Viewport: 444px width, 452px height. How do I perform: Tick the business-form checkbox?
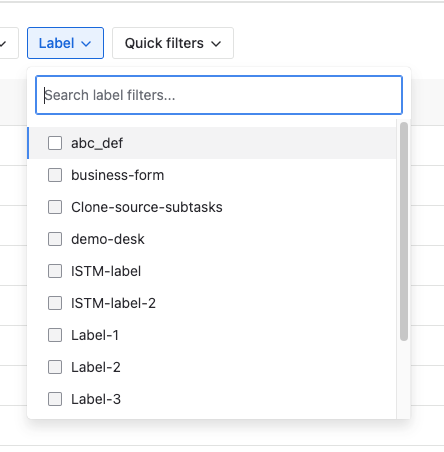pyautogui.click(x=55, y=175)
